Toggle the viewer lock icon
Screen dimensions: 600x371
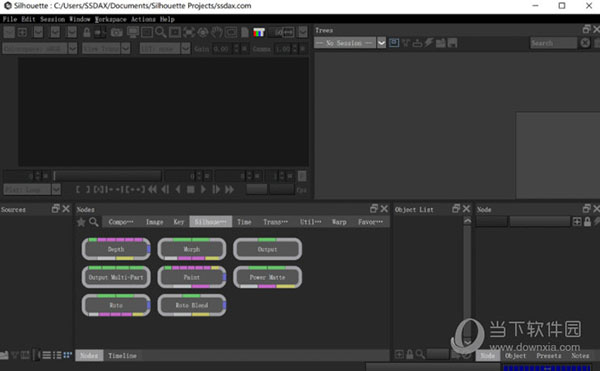[x=87, y=33]
